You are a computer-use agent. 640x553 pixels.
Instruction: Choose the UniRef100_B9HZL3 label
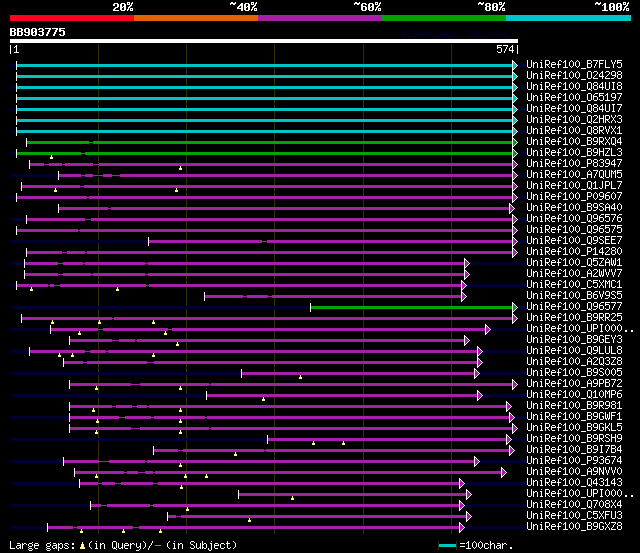click(574, 152)
